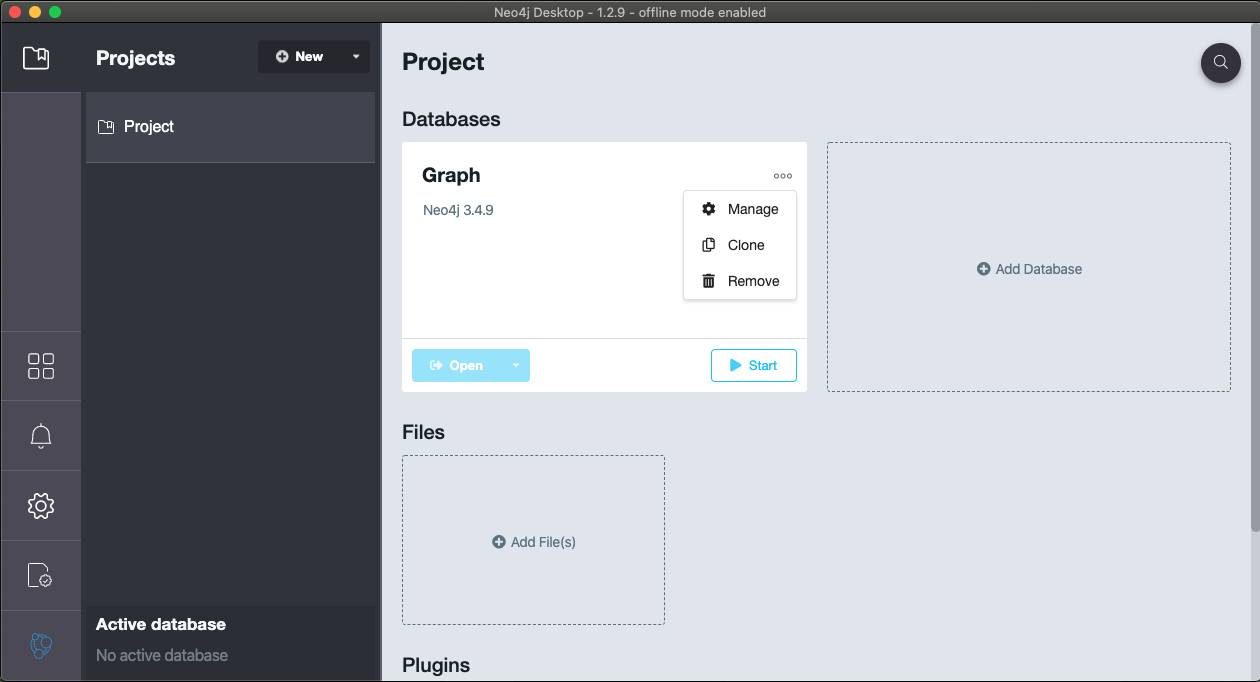Click the plus icon in Add File(s)
The height and width of the screenshot is (682, 1260).
tap(499, 542)
